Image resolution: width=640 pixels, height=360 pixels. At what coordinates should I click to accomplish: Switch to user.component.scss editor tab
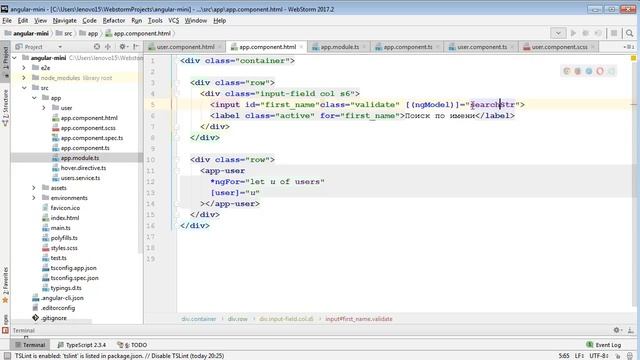[559, 47]
